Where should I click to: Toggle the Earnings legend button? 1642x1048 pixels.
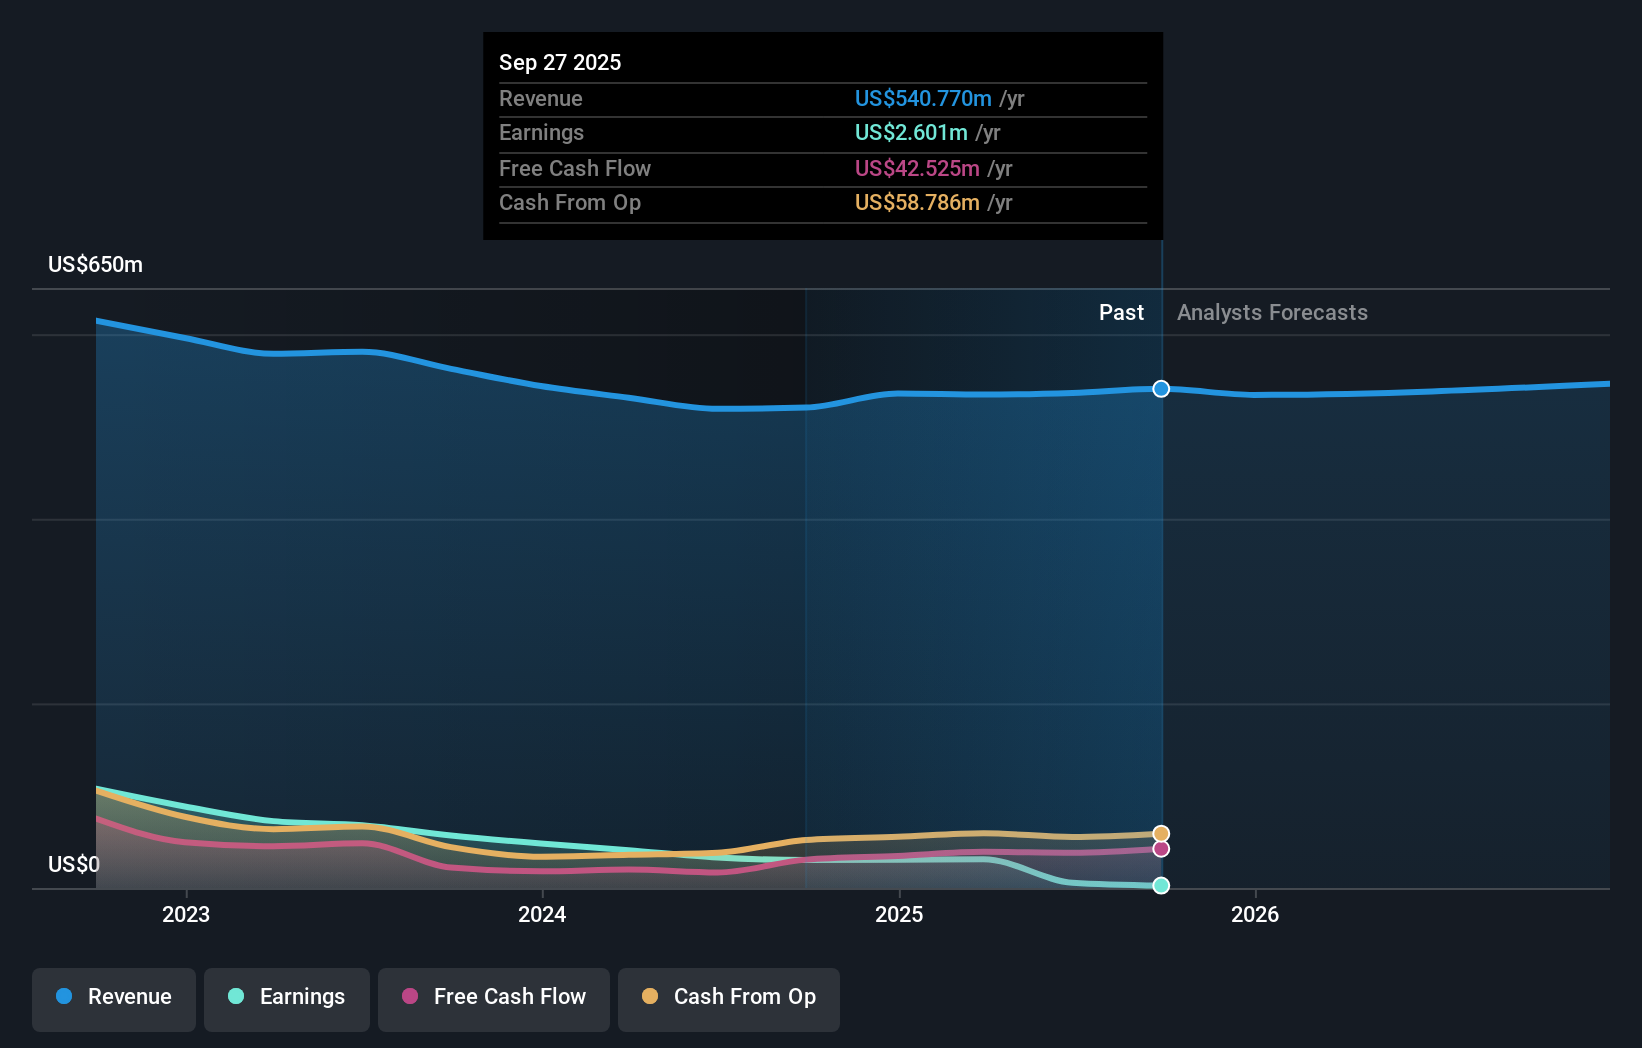coord(287,999)
